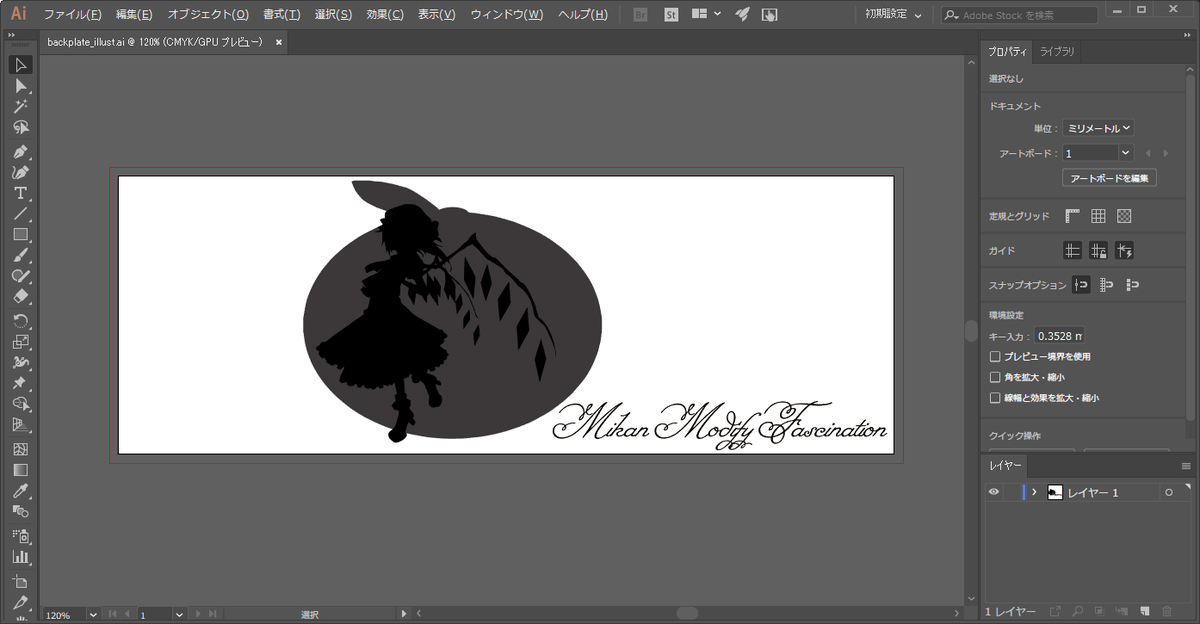The height and width of the screenshot is (624, 1200).
Task: Open the ファイル(F) menu
Action: coord(72,14)
